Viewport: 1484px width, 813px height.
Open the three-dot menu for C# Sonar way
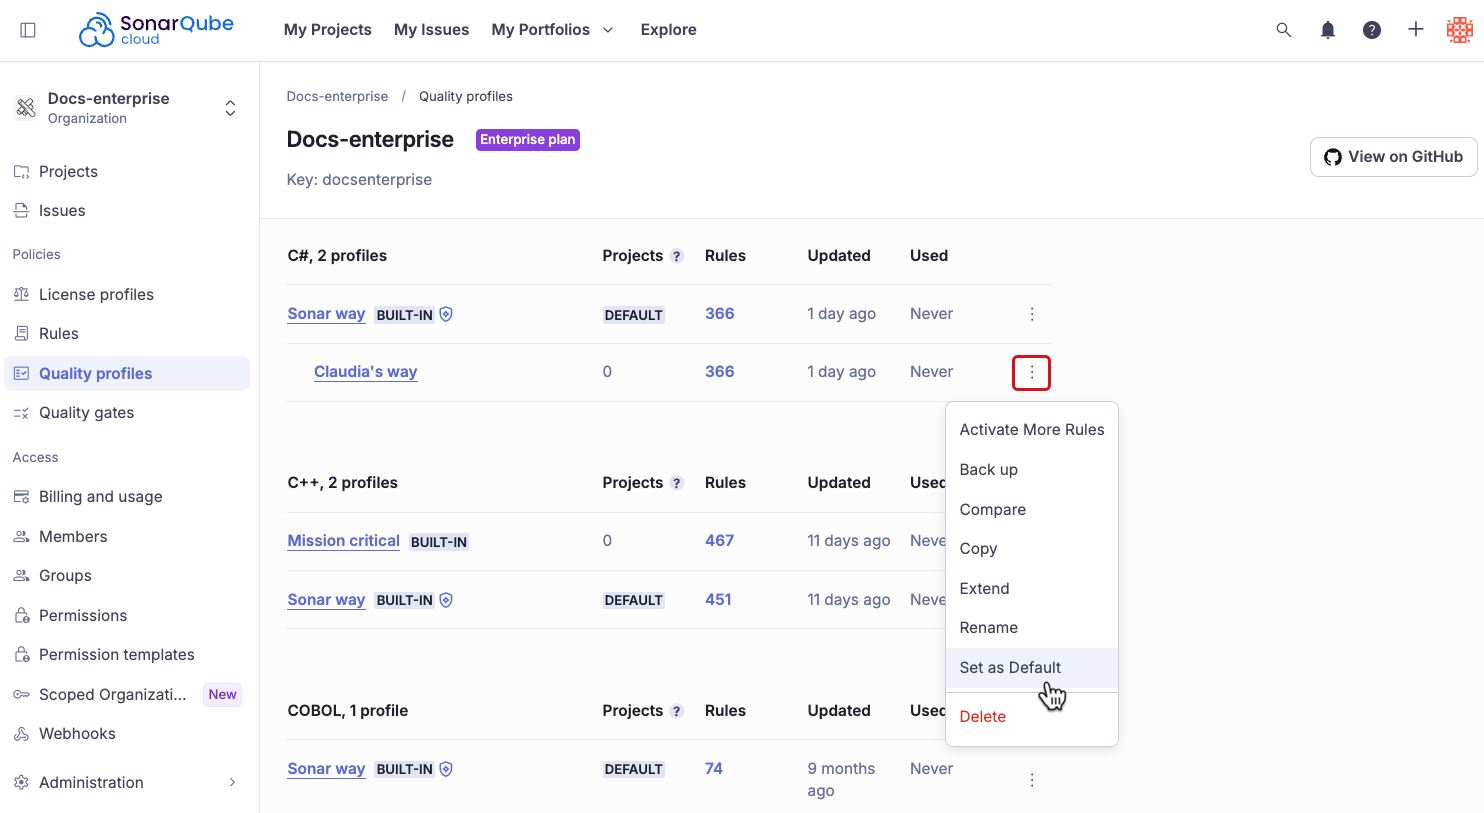pyautogui.click(x=1032, y=314)
